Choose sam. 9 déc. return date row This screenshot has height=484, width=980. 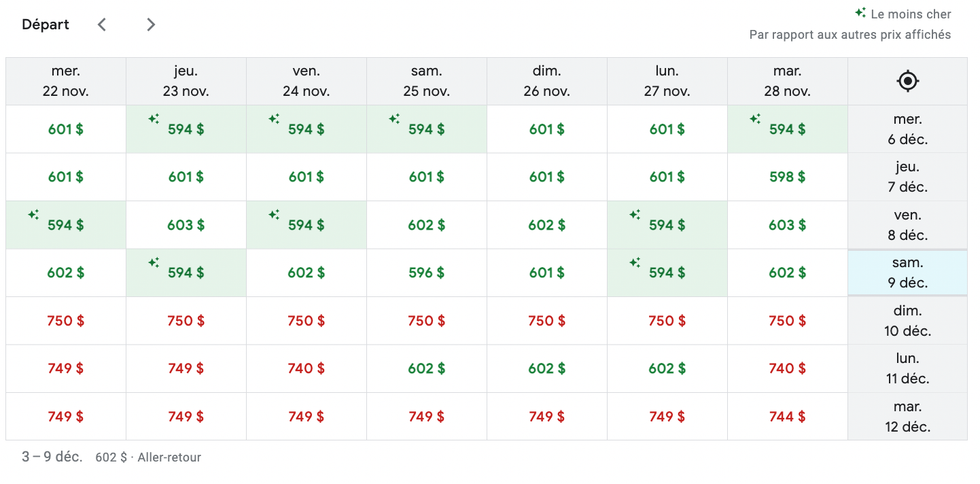pyautogui.click(x=907, y=273)
